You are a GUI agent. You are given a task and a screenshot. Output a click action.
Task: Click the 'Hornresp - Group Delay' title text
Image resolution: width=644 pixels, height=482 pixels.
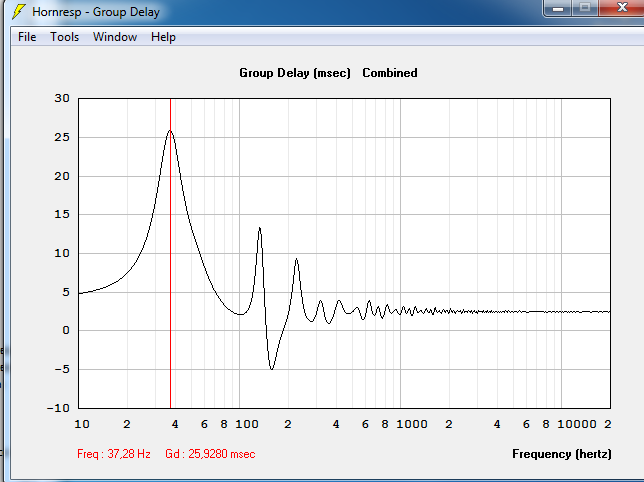pyautogui.click(x=96, y=12)
